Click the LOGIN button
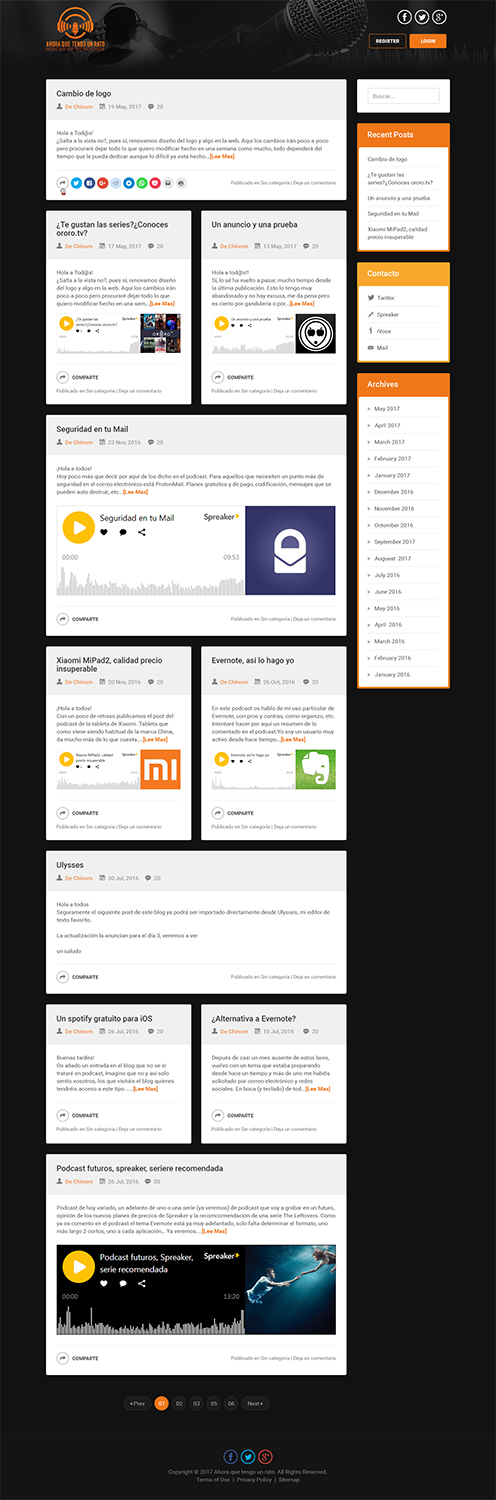Viewport: 496px width, 1500px height. tap(428, 41)
